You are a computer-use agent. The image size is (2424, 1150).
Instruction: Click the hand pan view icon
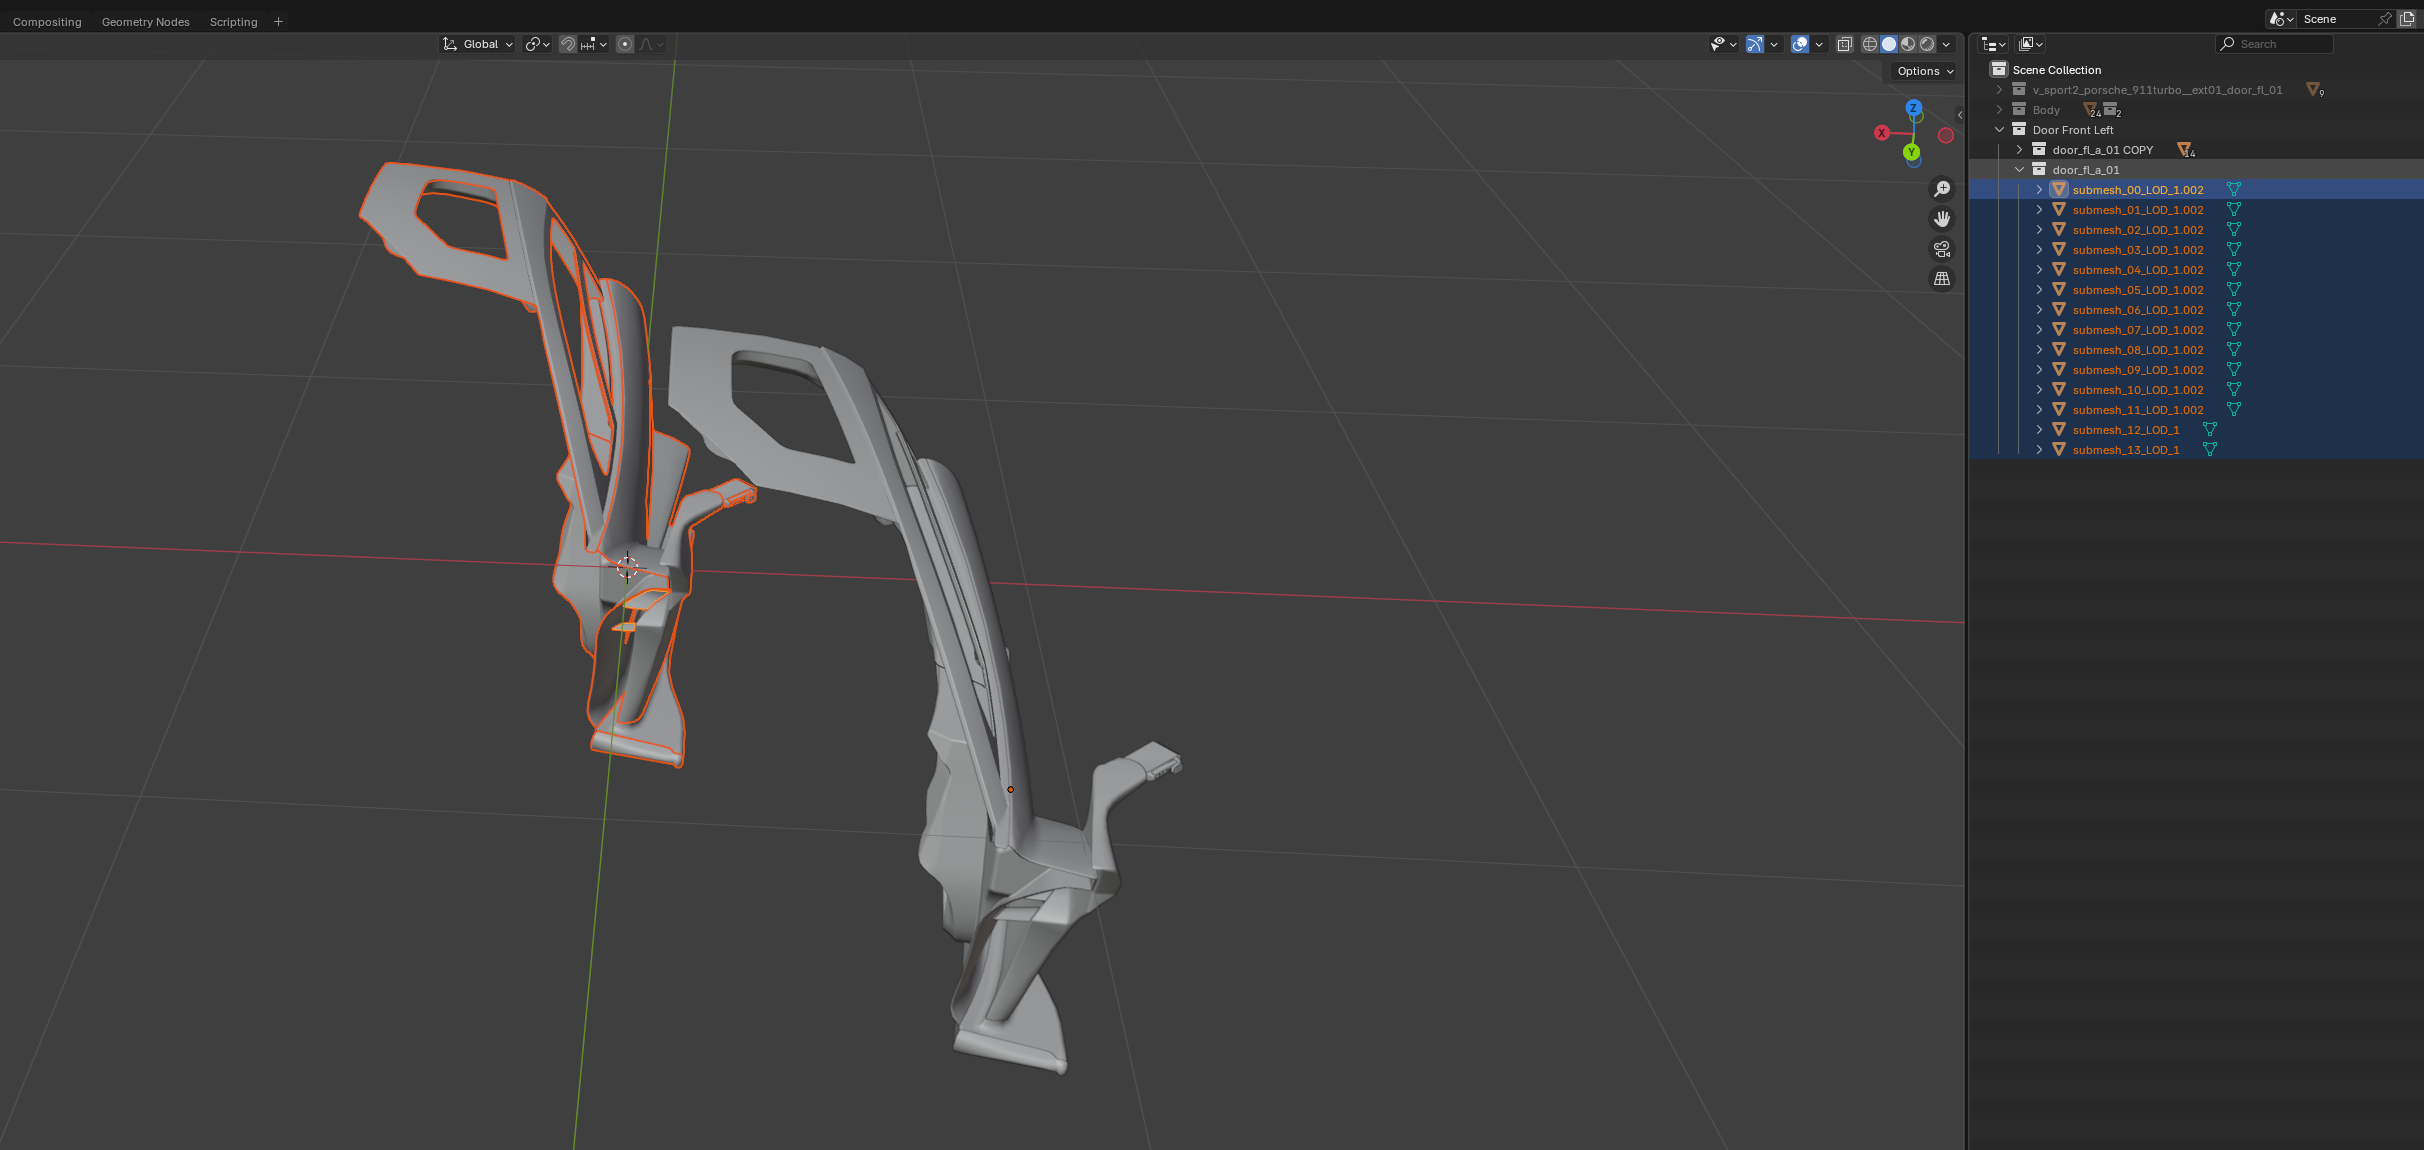point(1942,219)
